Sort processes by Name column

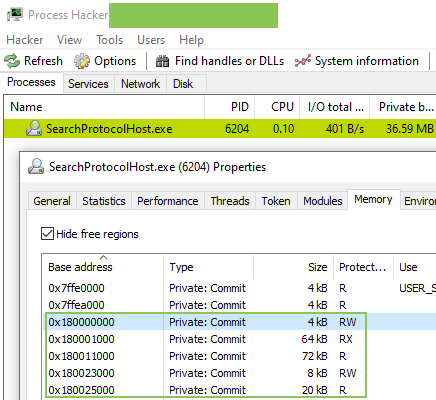(x=104, y=107)
